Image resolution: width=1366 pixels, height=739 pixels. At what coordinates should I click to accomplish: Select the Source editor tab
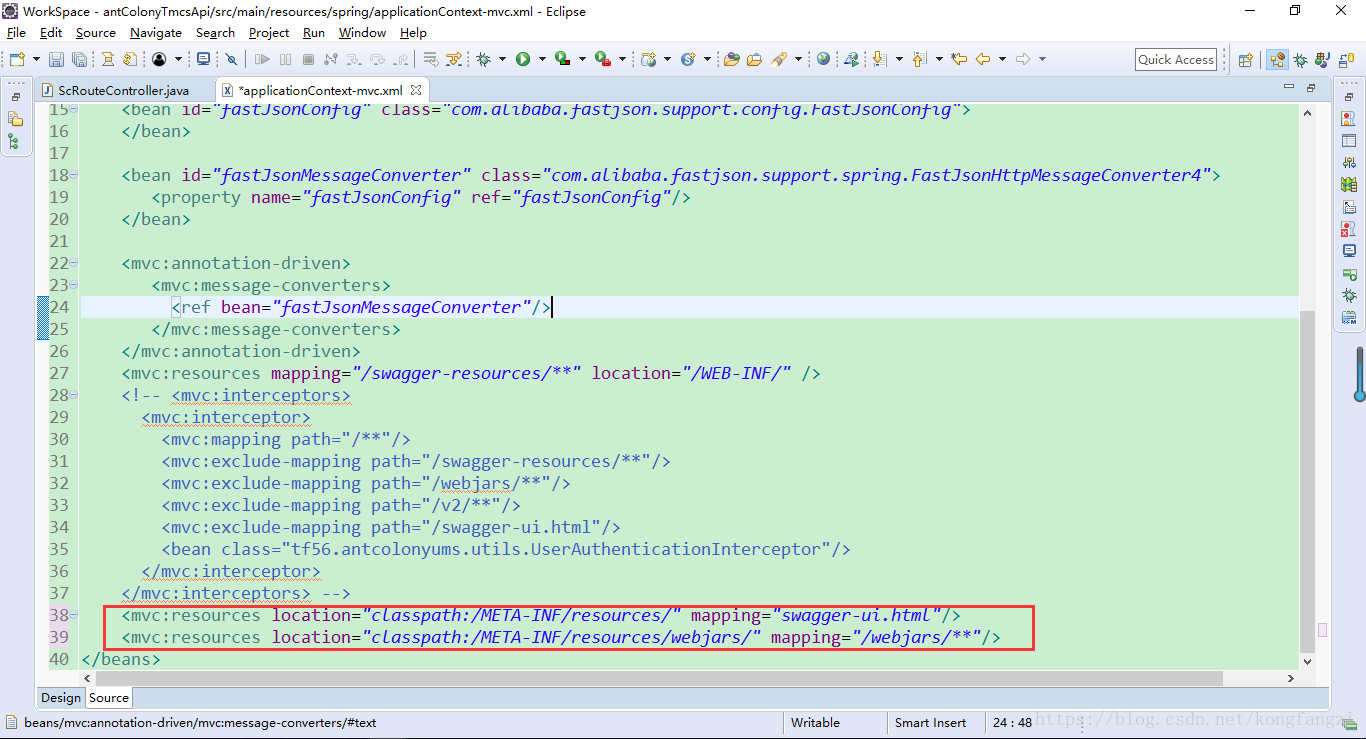pyautogui.click(x=109, y=698)
